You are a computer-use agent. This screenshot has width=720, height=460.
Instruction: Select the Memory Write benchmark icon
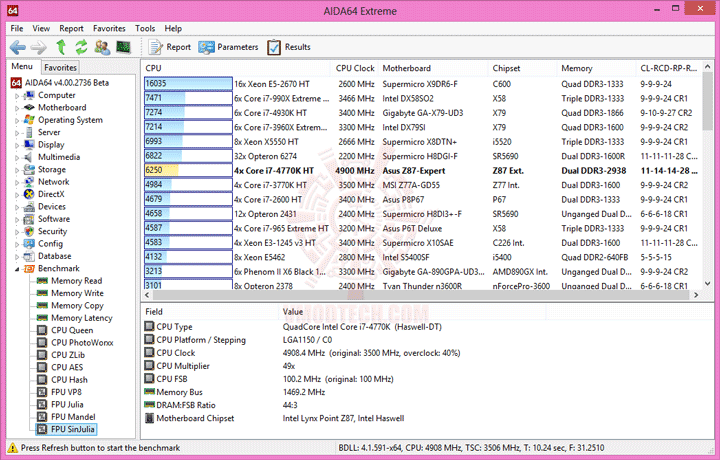point(42,293)
